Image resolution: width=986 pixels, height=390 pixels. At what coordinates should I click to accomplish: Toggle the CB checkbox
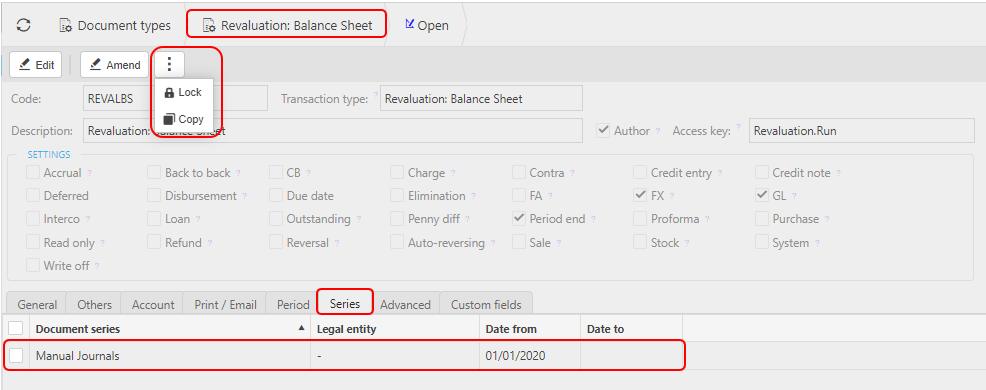pos(276,172)
